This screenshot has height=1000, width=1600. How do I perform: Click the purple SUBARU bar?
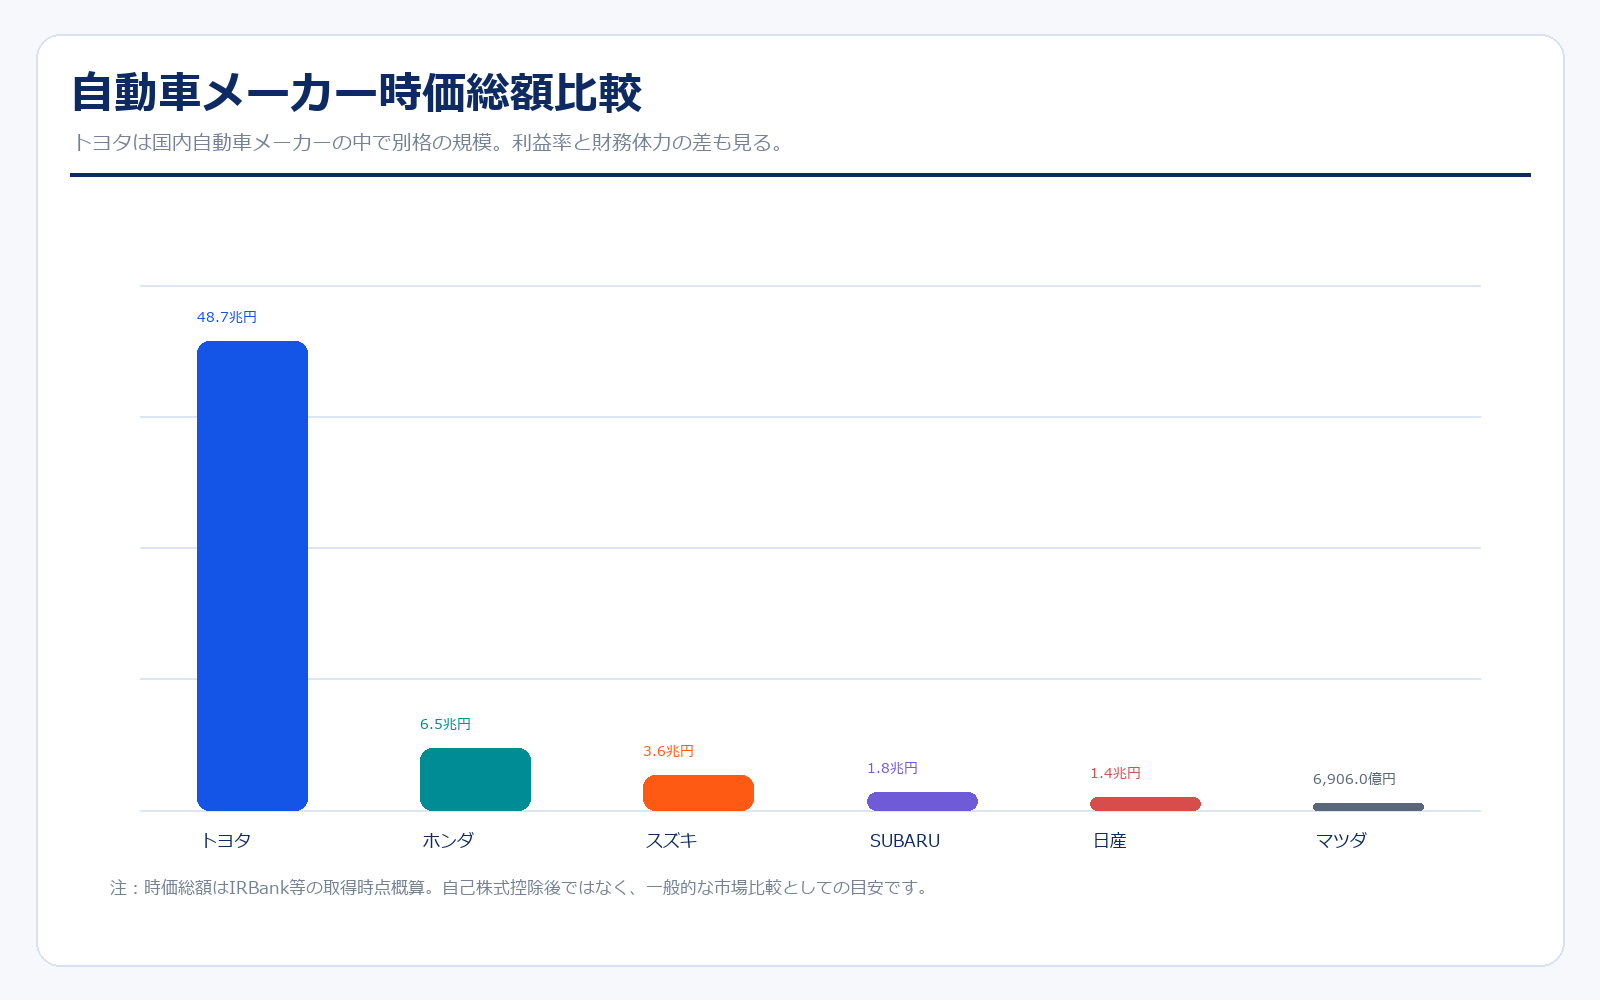[922, 801]
